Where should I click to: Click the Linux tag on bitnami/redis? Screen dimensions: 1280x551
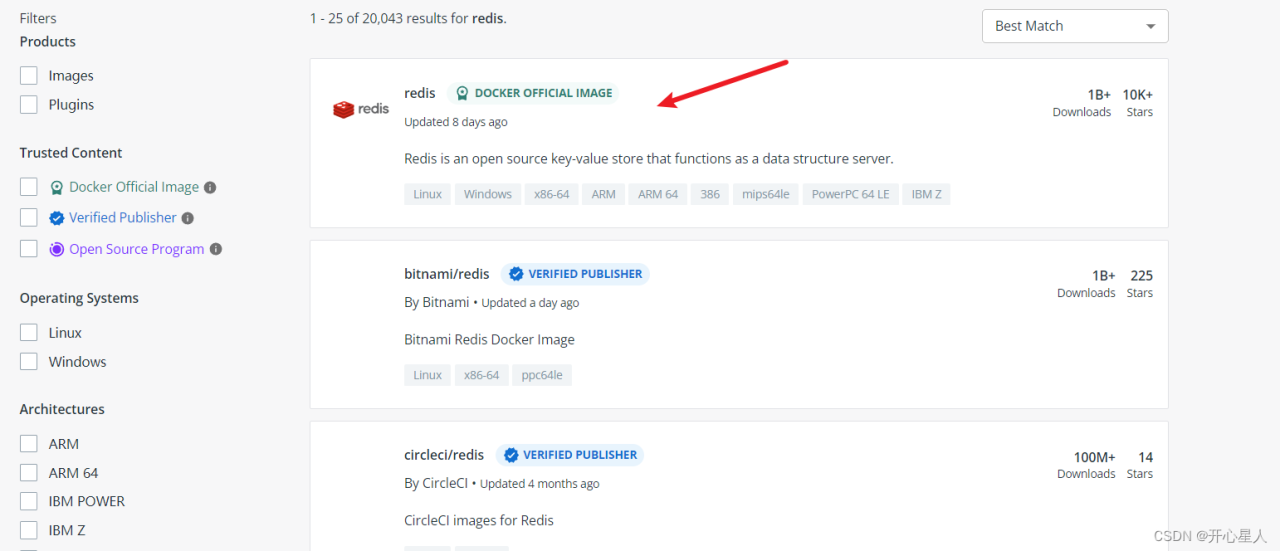click(428, 375)
